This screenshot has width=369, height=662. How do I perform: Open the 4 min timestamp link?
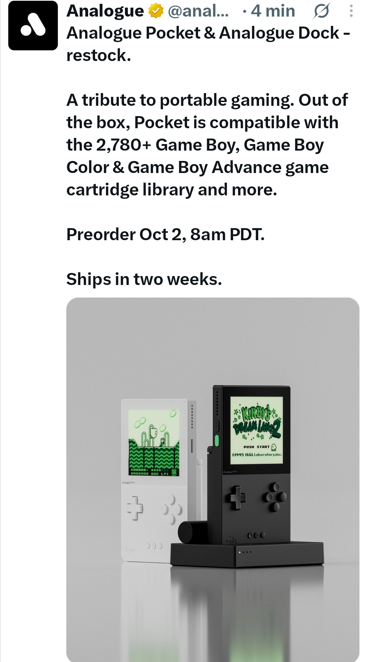[273, 11]
